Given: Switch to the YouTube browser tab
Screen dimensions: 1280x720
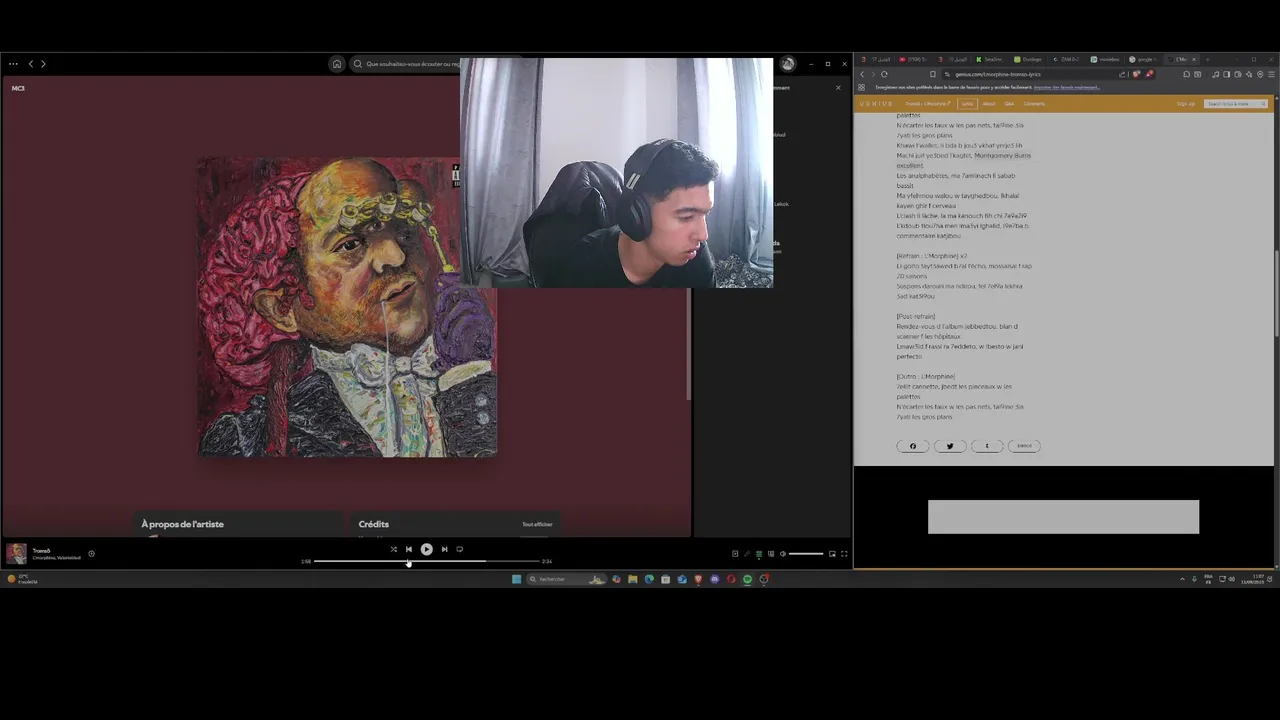Looking at the screenshot, I should click(913, 59).
